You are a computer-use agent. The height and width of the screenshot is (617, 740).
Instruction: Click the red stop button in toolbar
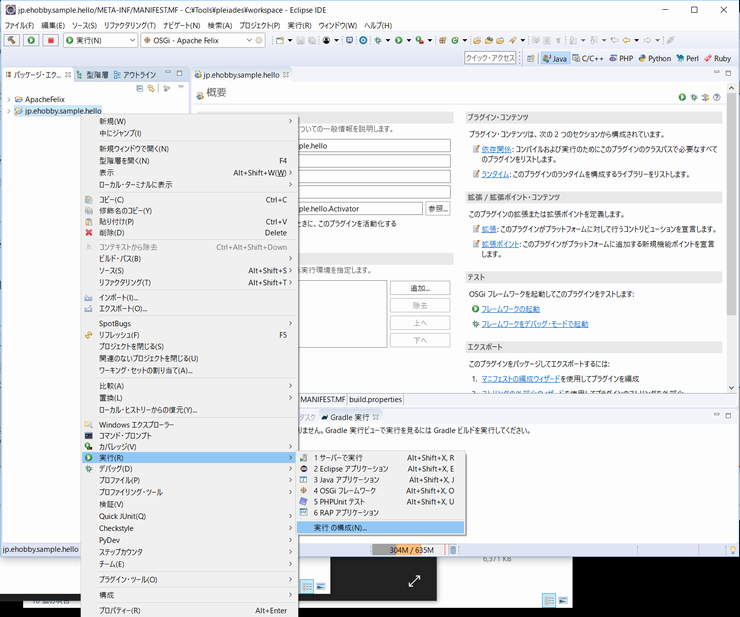(x=50, y=41)
